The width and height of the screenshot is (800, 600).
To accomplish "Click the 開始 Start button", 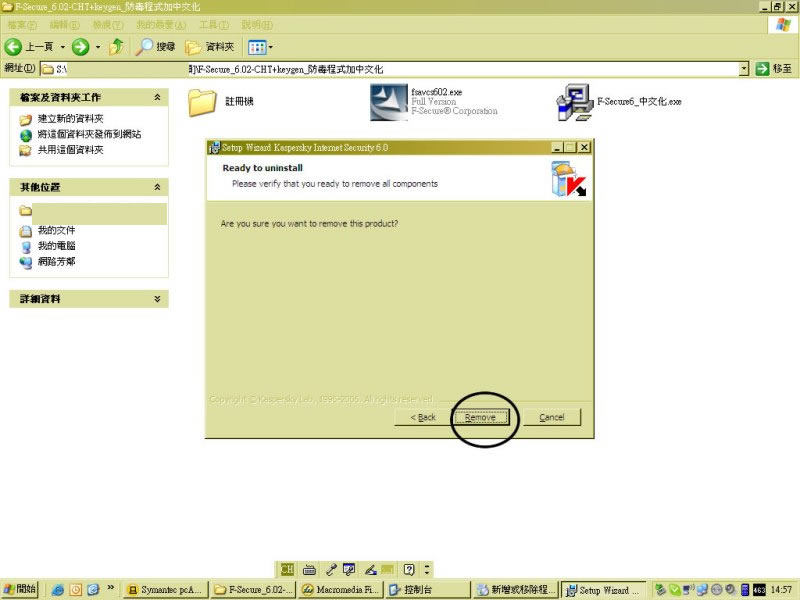I will coord(20,589).
